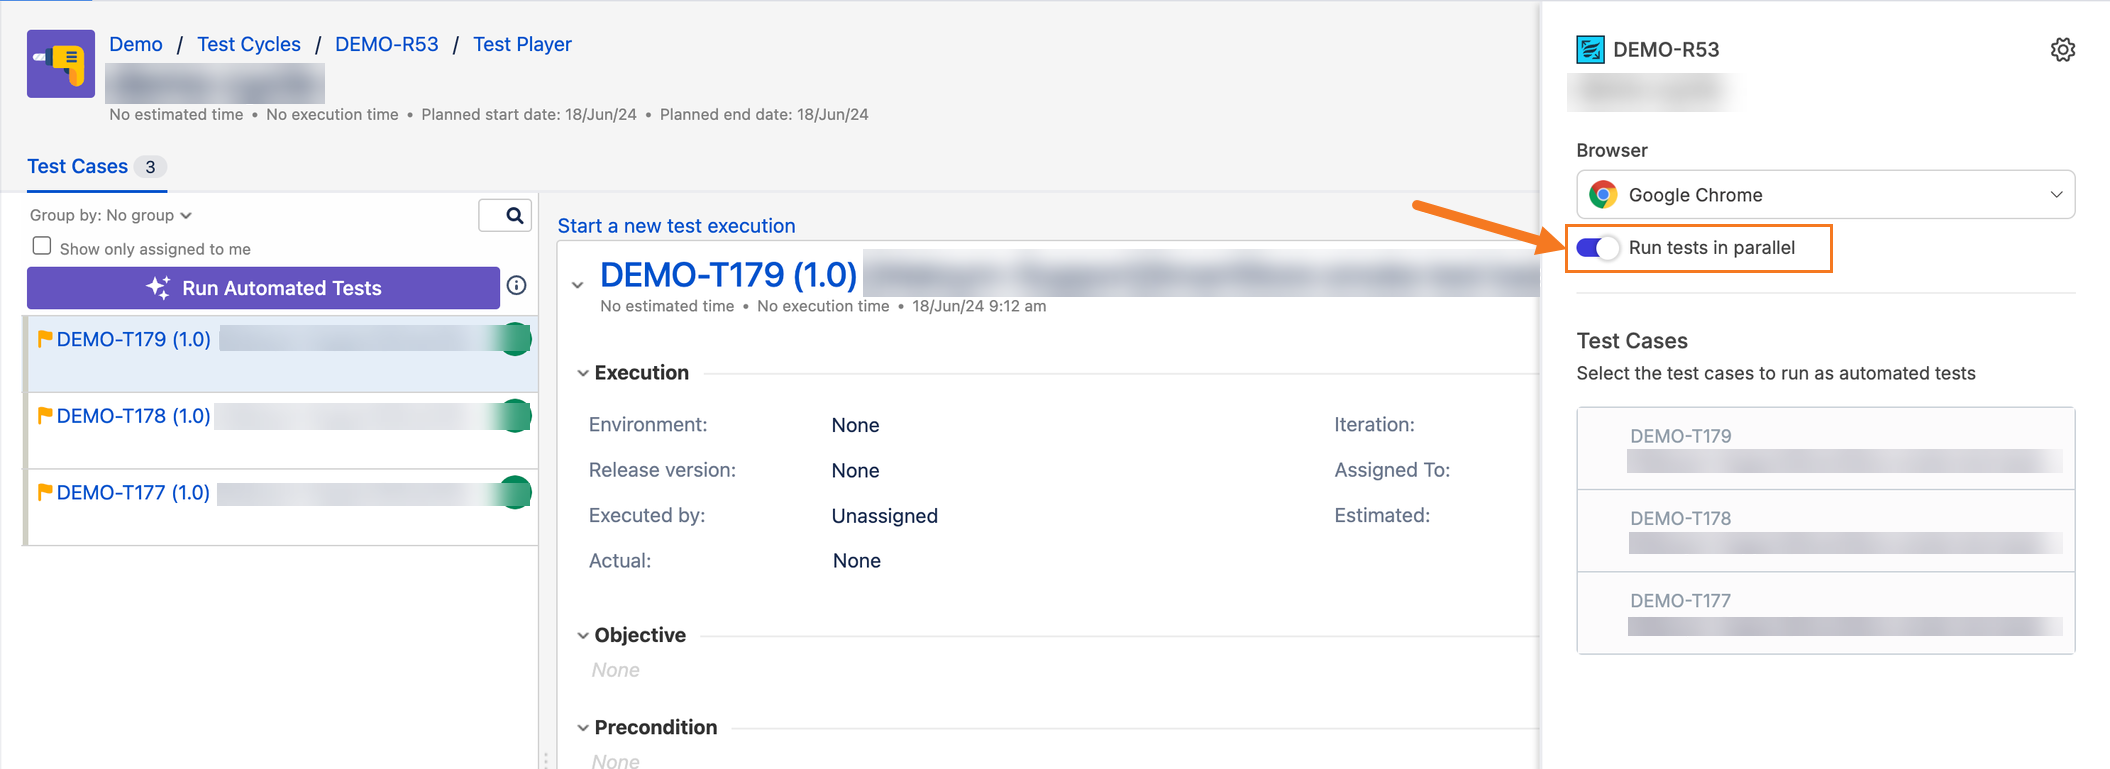Open DEMO-T179 (1.0) in test list
Viewport: 2110px width, 769px height.
[x=133, y=339]
